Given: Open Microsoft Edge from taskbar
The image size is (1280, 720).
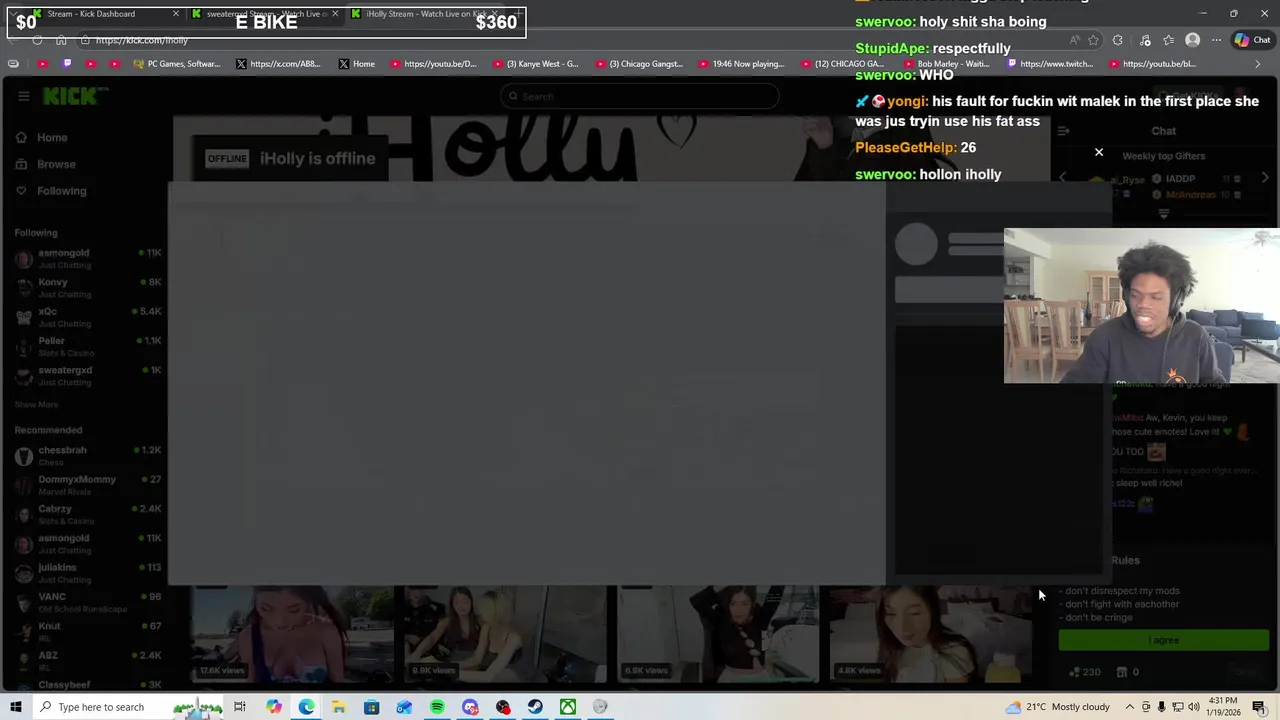Looking at the screenshot, I should click(x=306, y=707).
